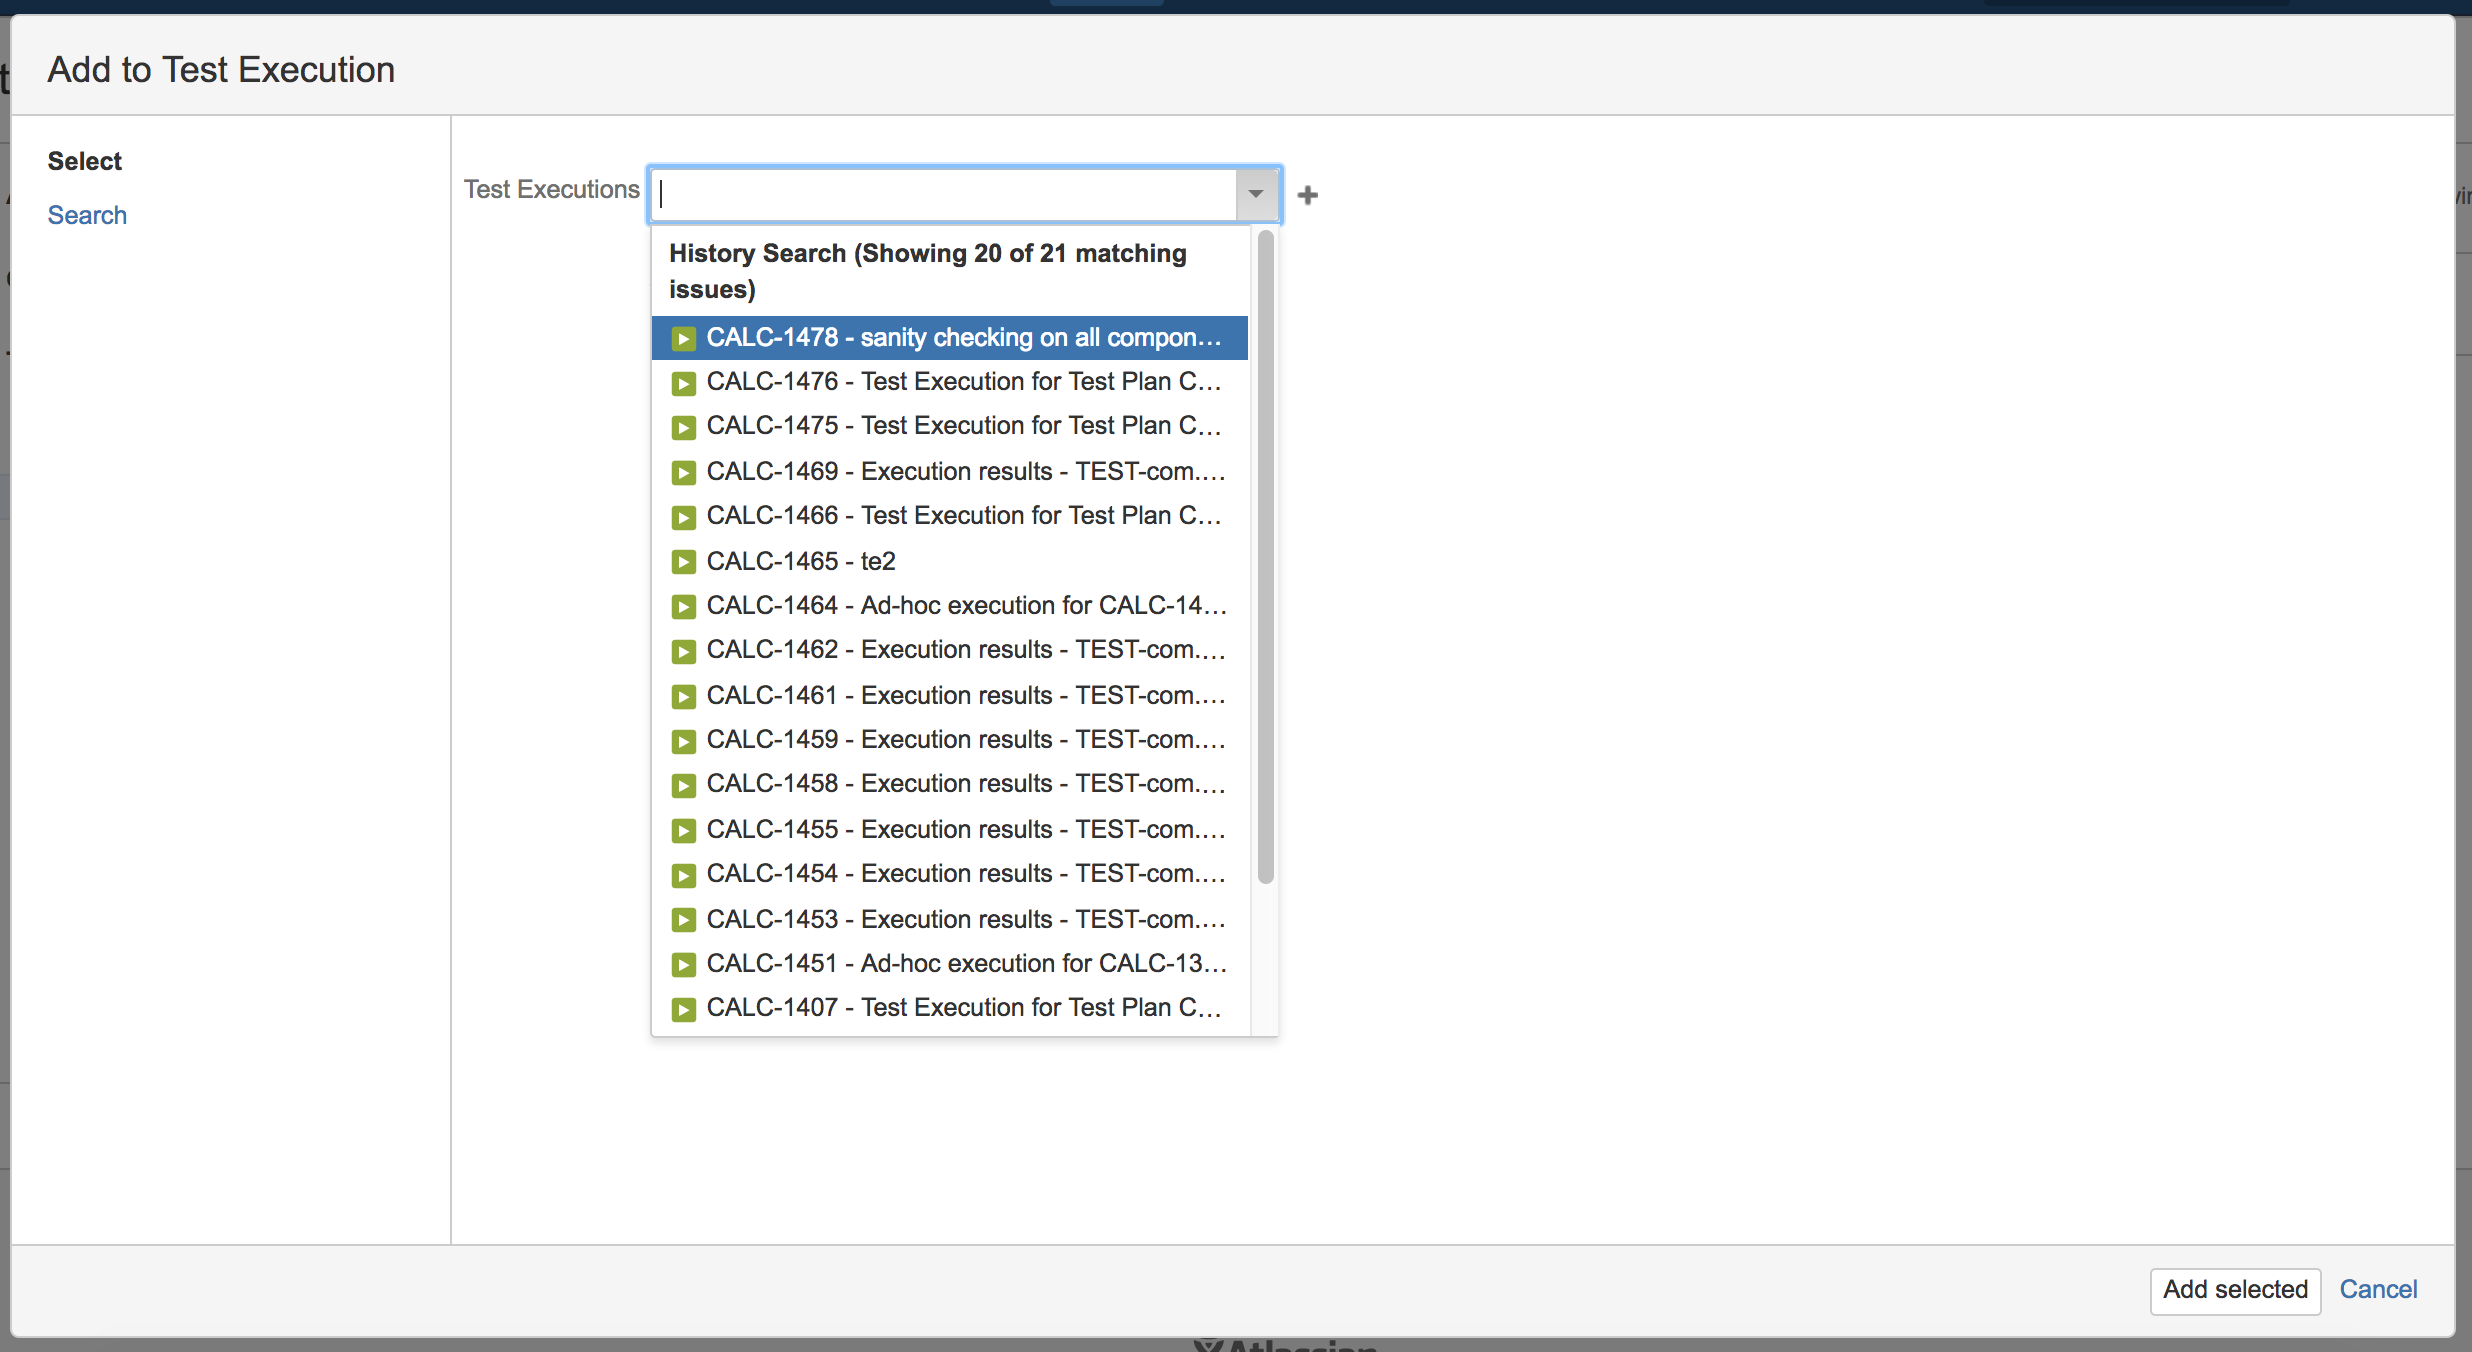Select CALC-1455 Execution results option
This screenshot has height=1352, width=2472.
coord(950,829)
